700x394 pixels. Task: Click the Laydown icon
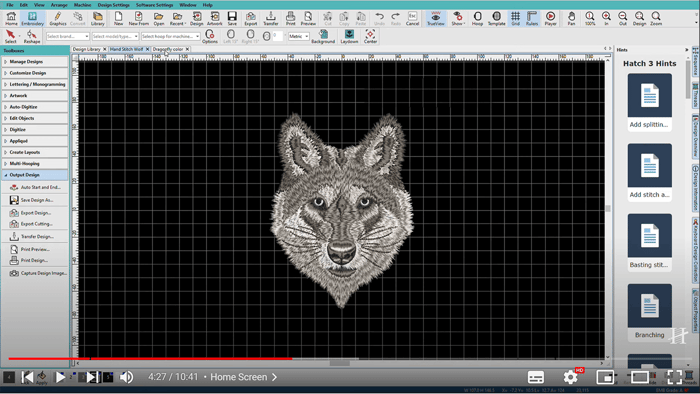(x=349, y=37)
